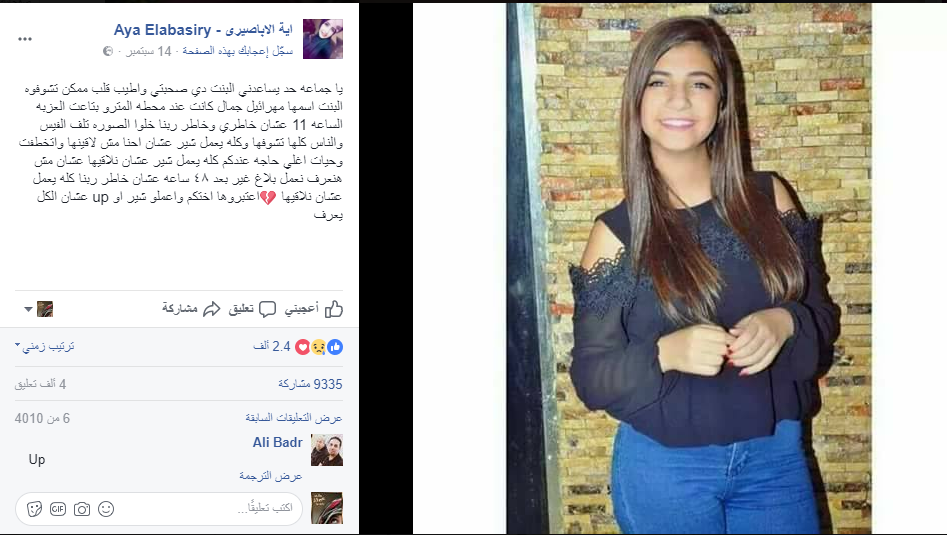Expand the commenting identity selector arrow
Viewport: 947px width, 535px height.
(x=28, y=309)
